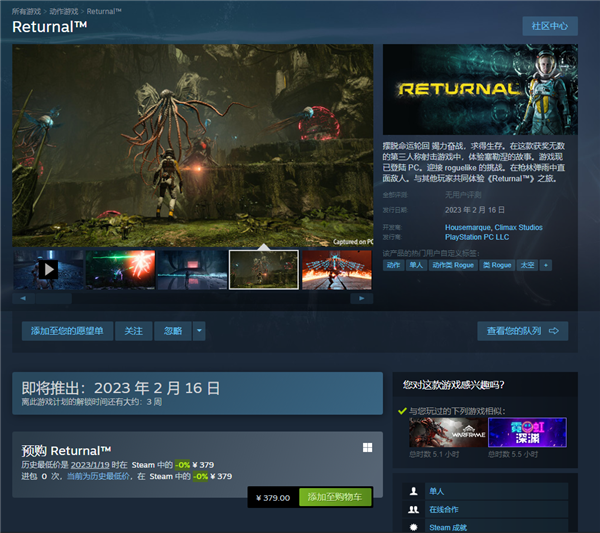Click the 即将推出 coming soon heading
The image size is (600, 533).
pos(121,388)
